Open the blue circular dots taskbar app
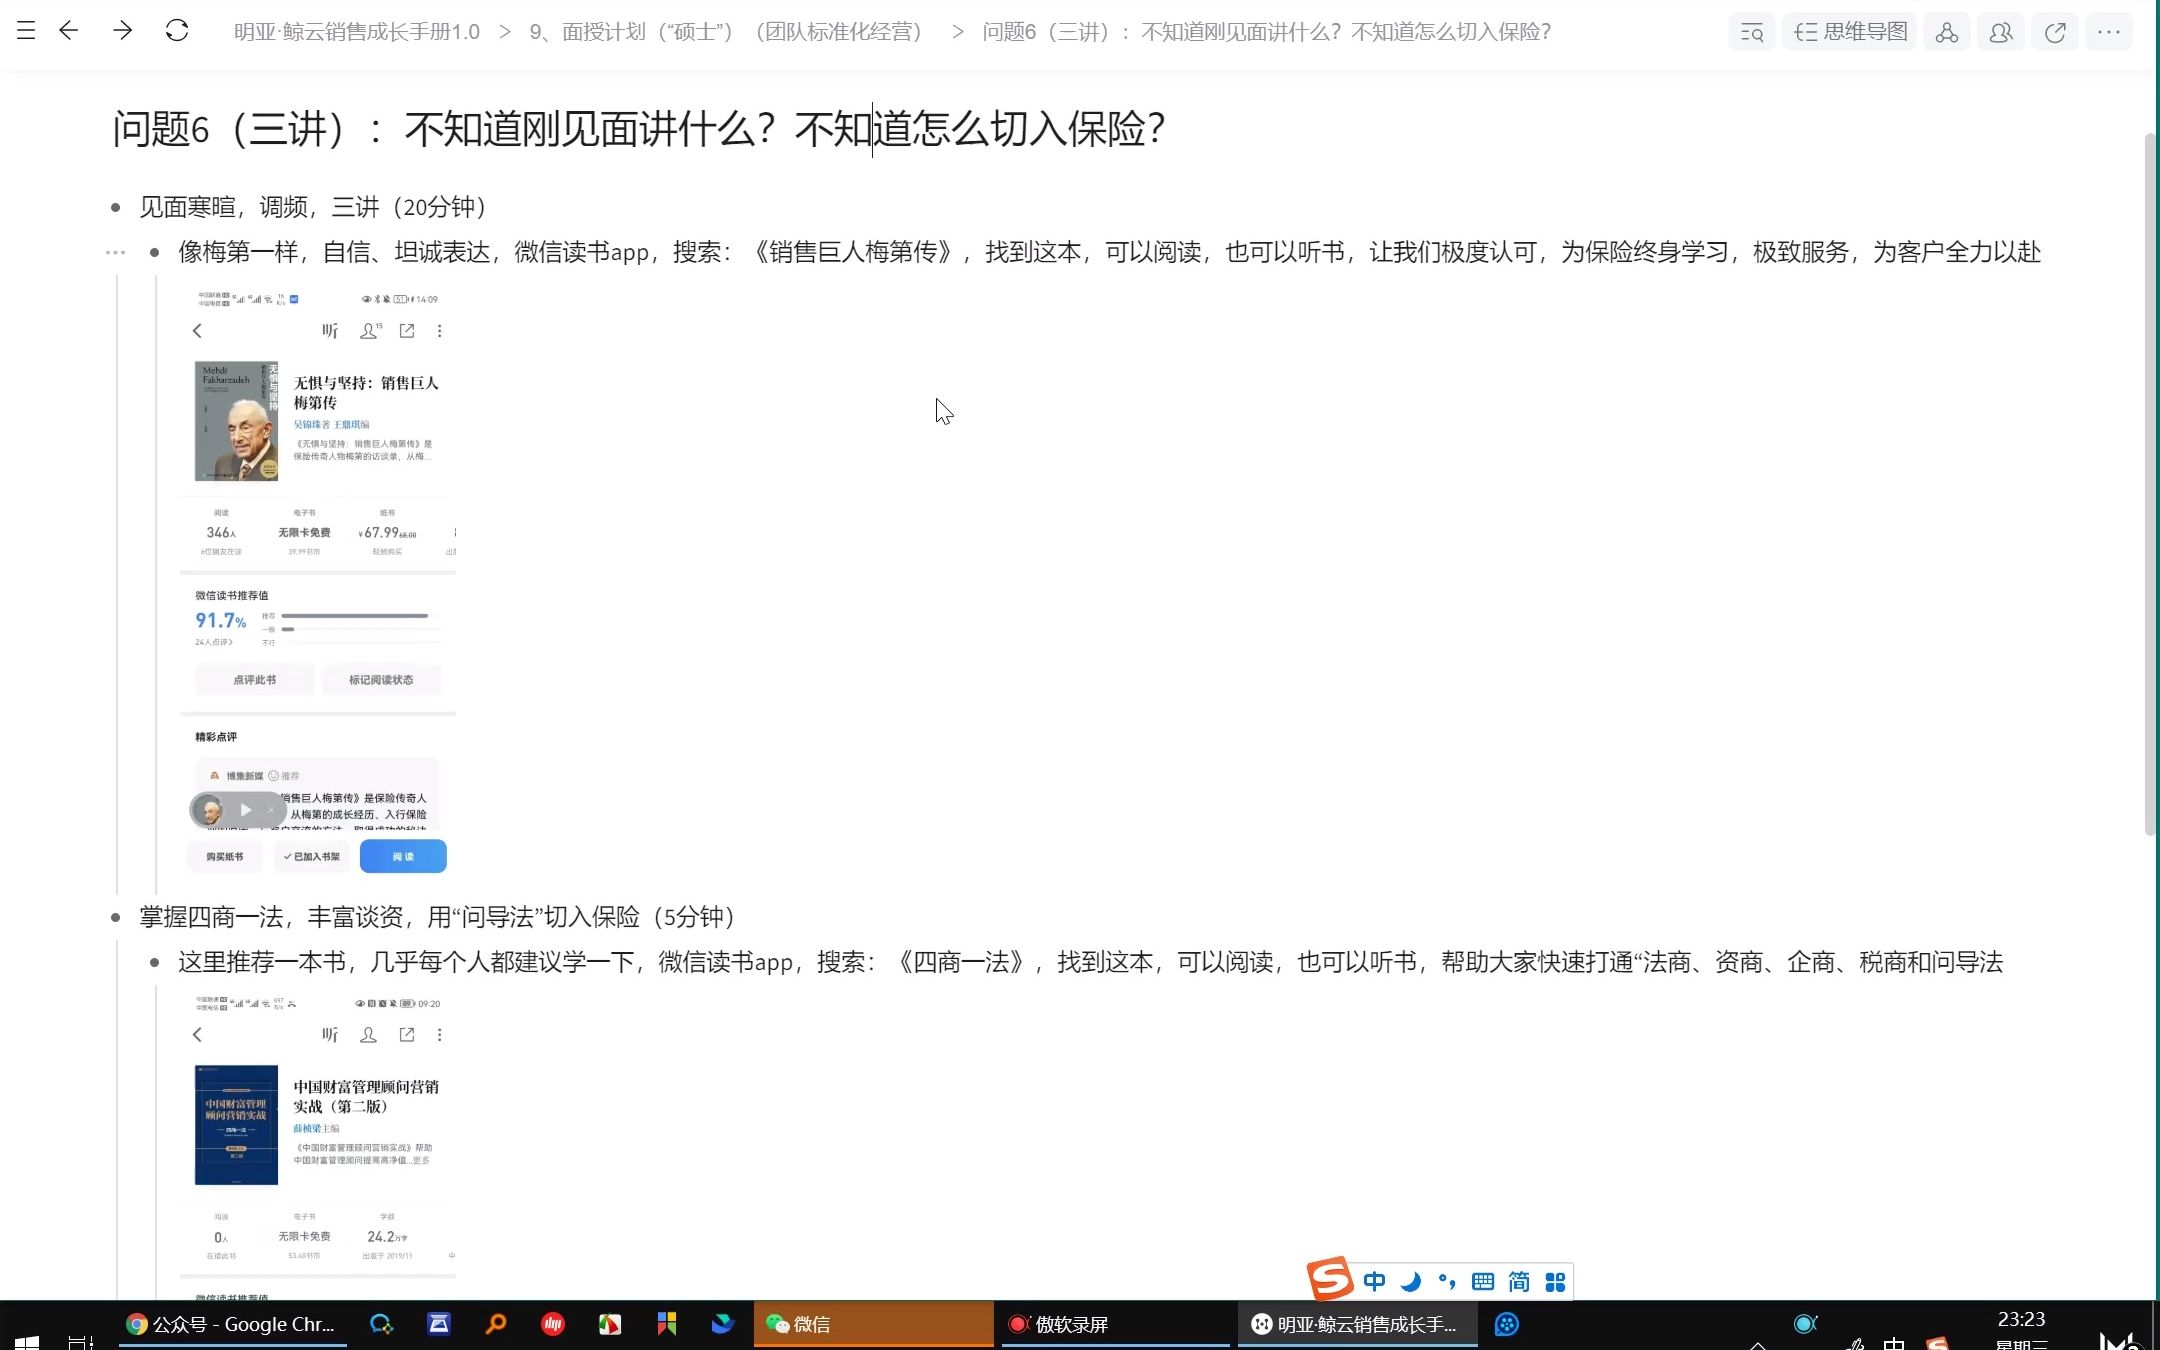 [x=1507, y=1324]
